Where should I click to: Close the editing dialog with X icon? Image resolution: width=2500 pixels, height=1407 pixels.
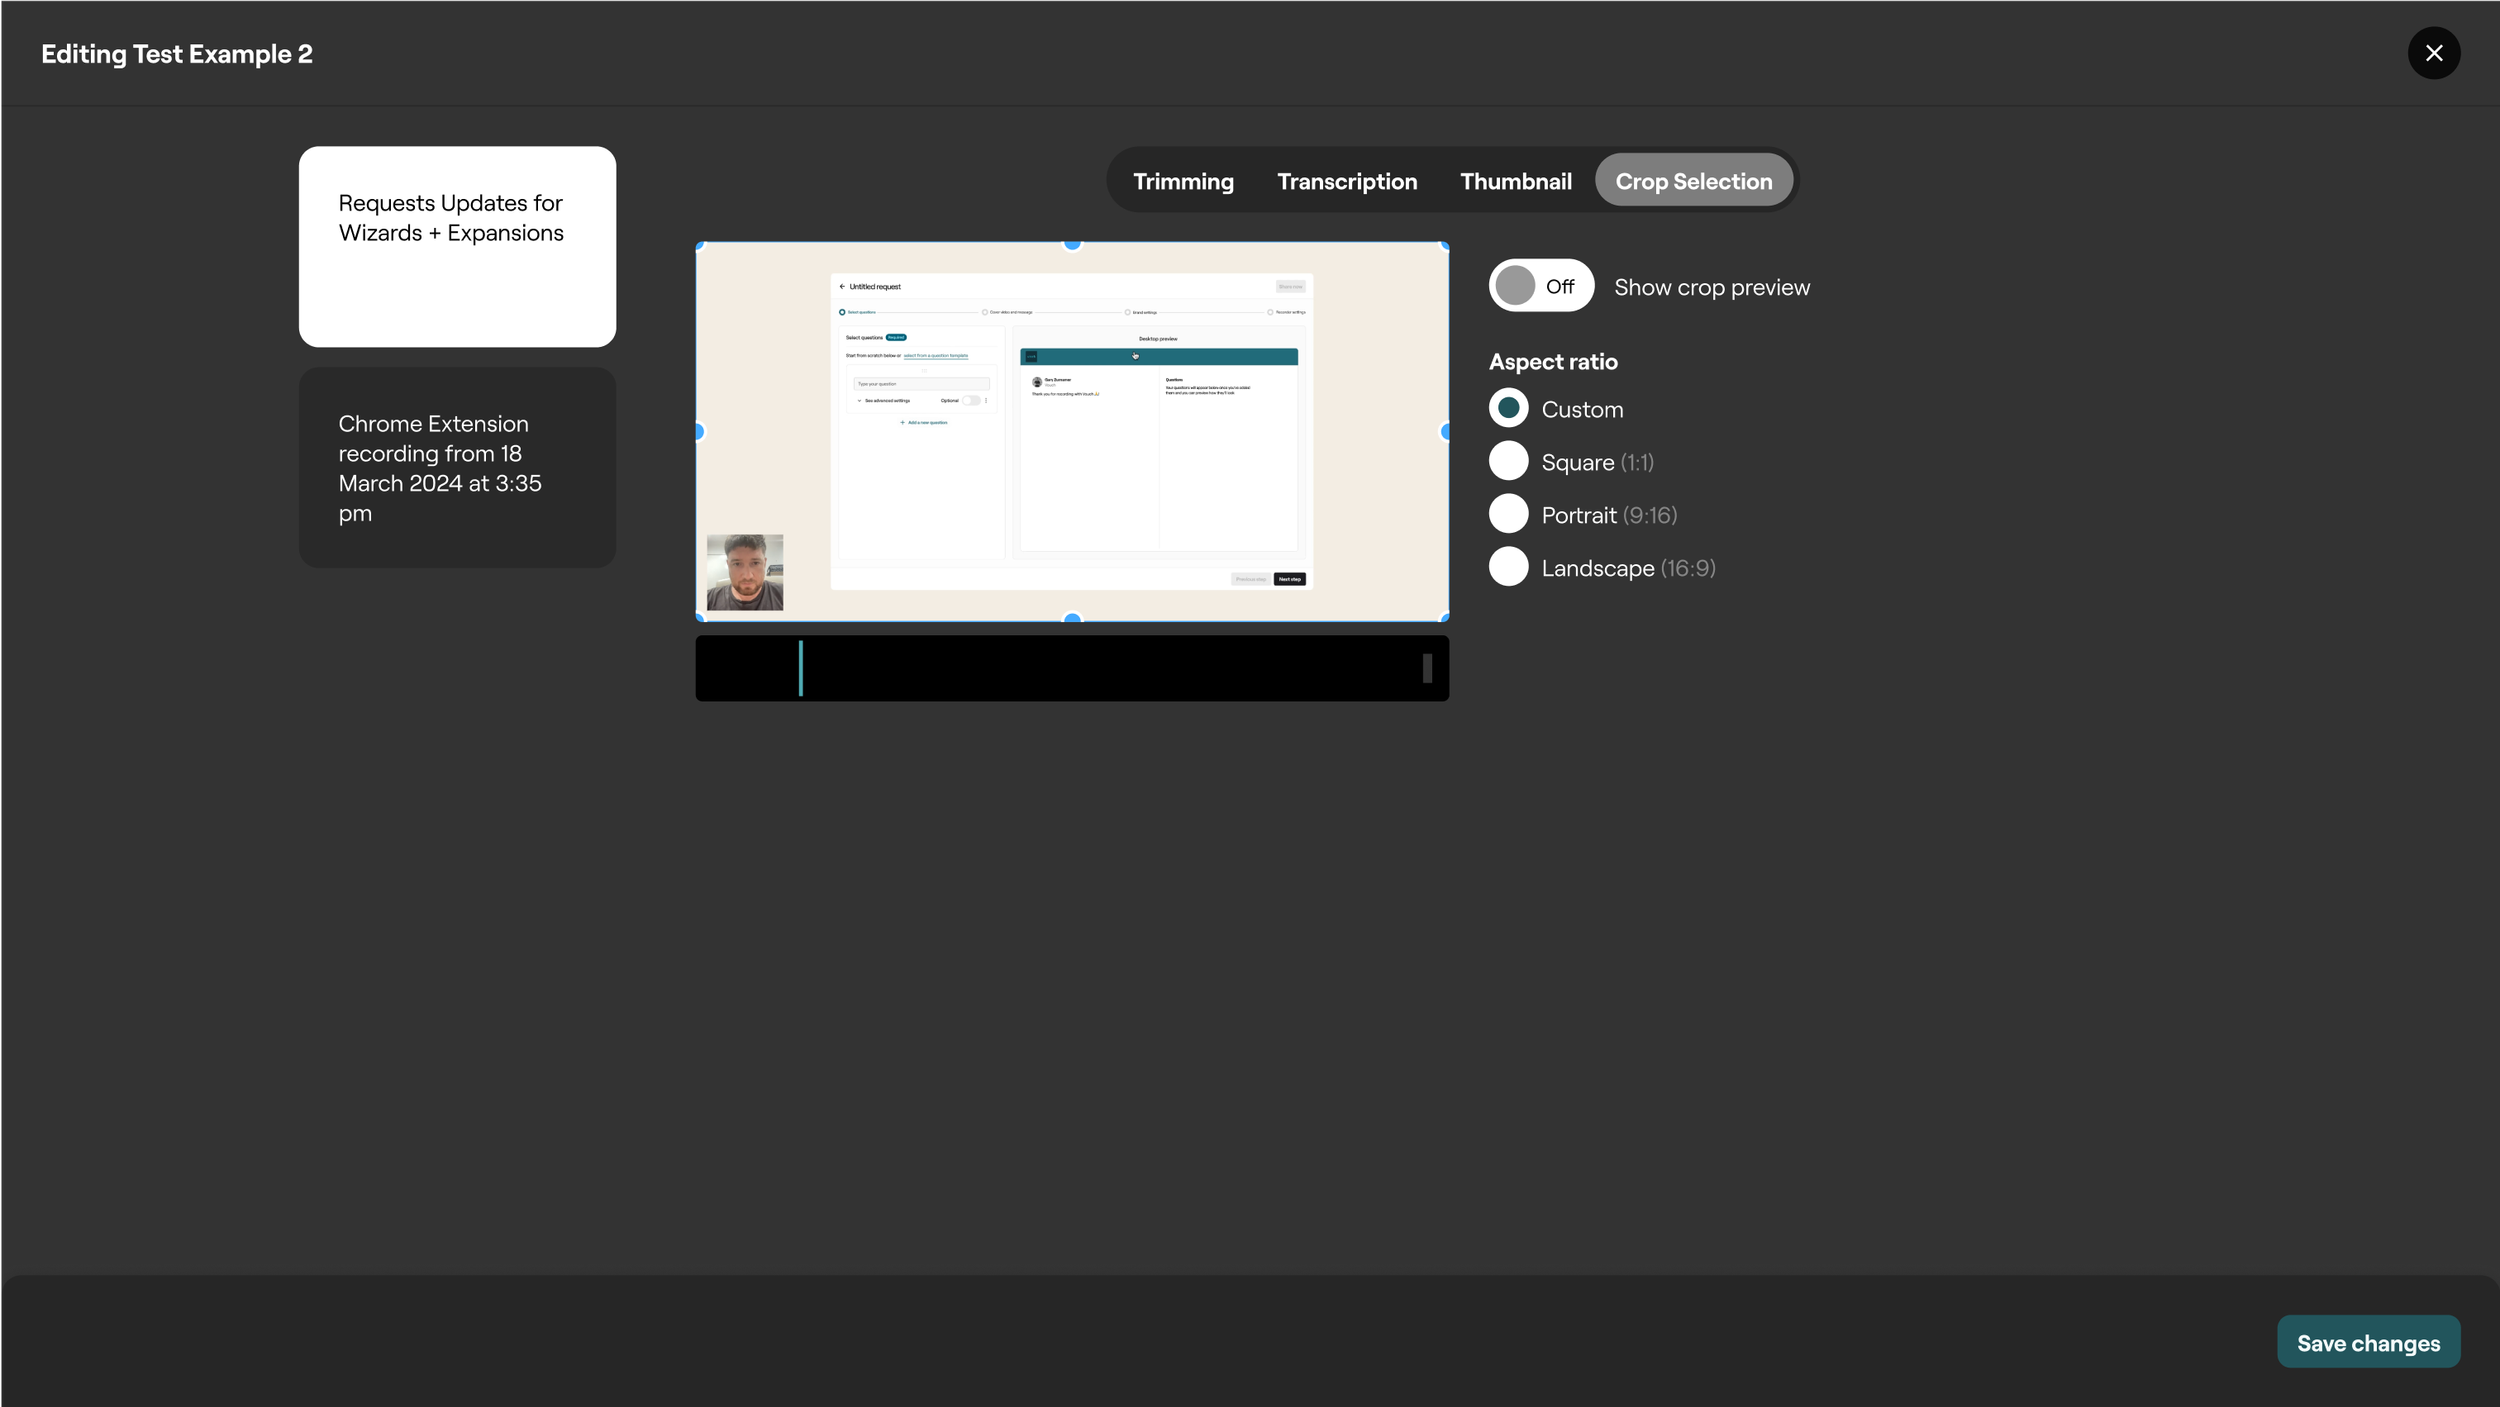(x=2433, y=53)
